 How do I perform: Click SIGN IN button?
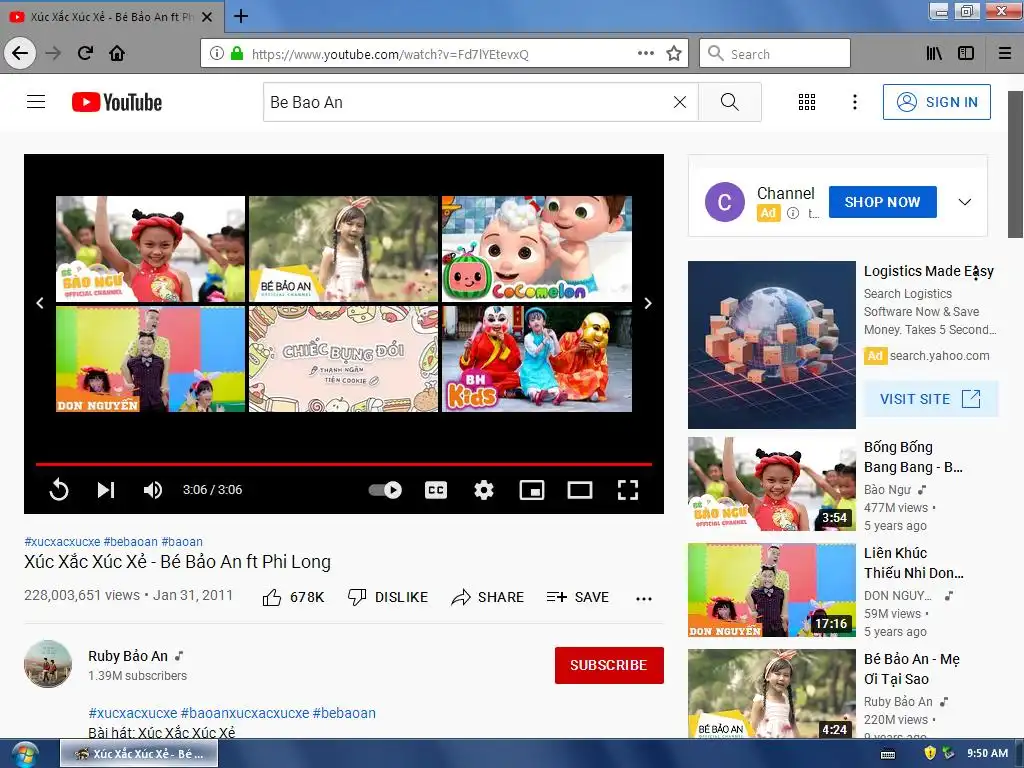click(936, 102)
